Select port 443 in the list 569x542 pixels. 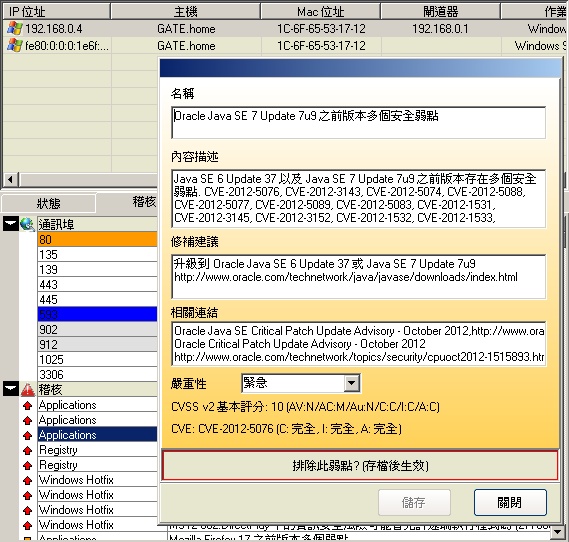[97, 284]
